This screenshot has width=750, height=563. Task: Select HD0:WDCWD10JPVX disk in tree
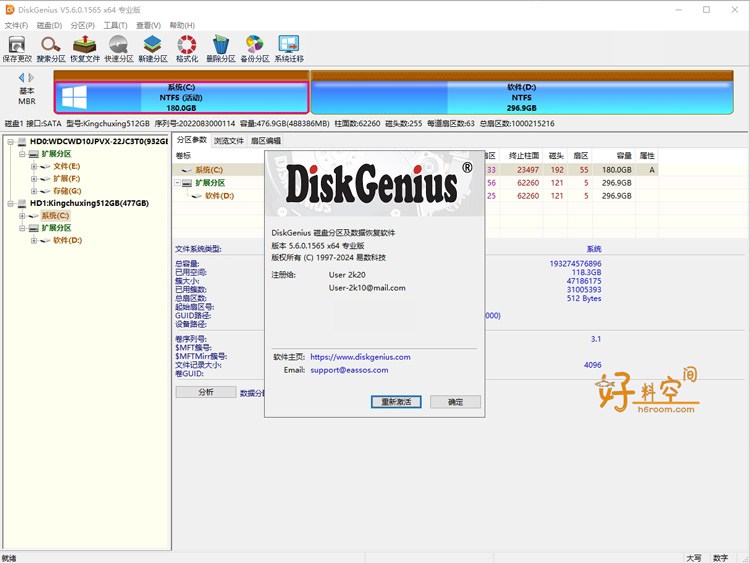99,142
